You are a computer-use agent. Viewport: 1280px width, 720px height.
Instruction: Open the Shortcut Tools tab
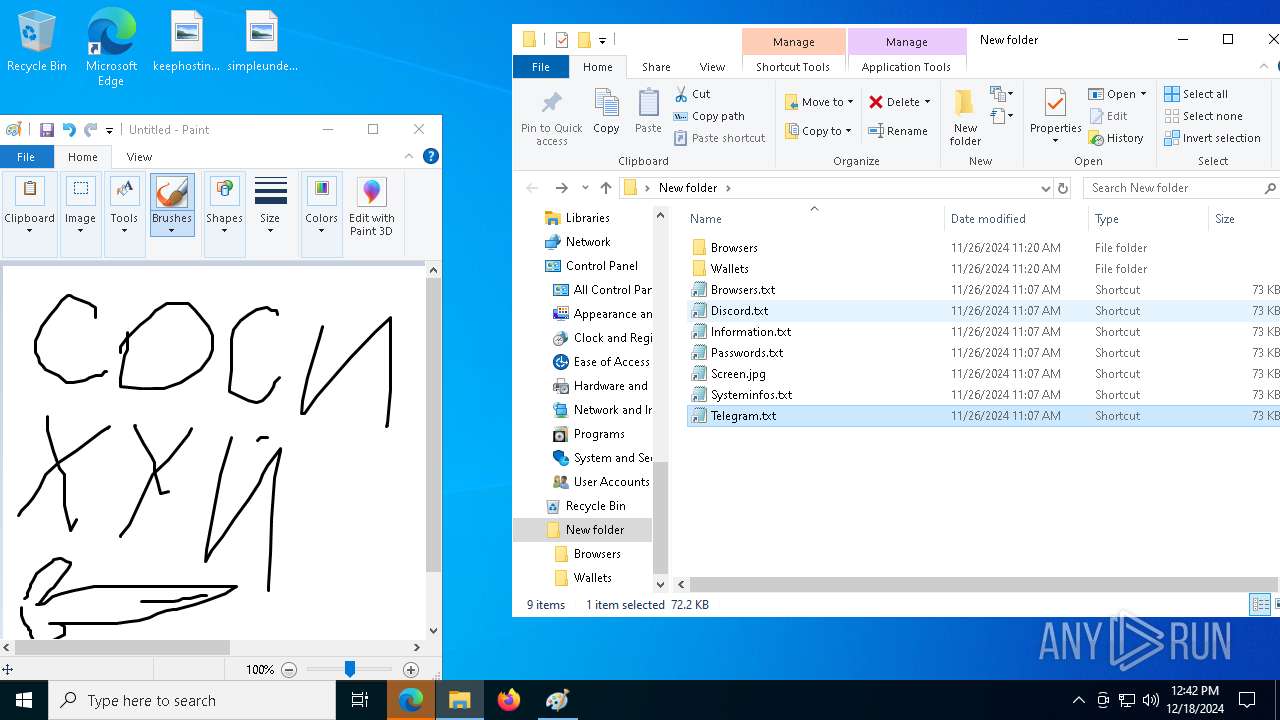[793, 67]
